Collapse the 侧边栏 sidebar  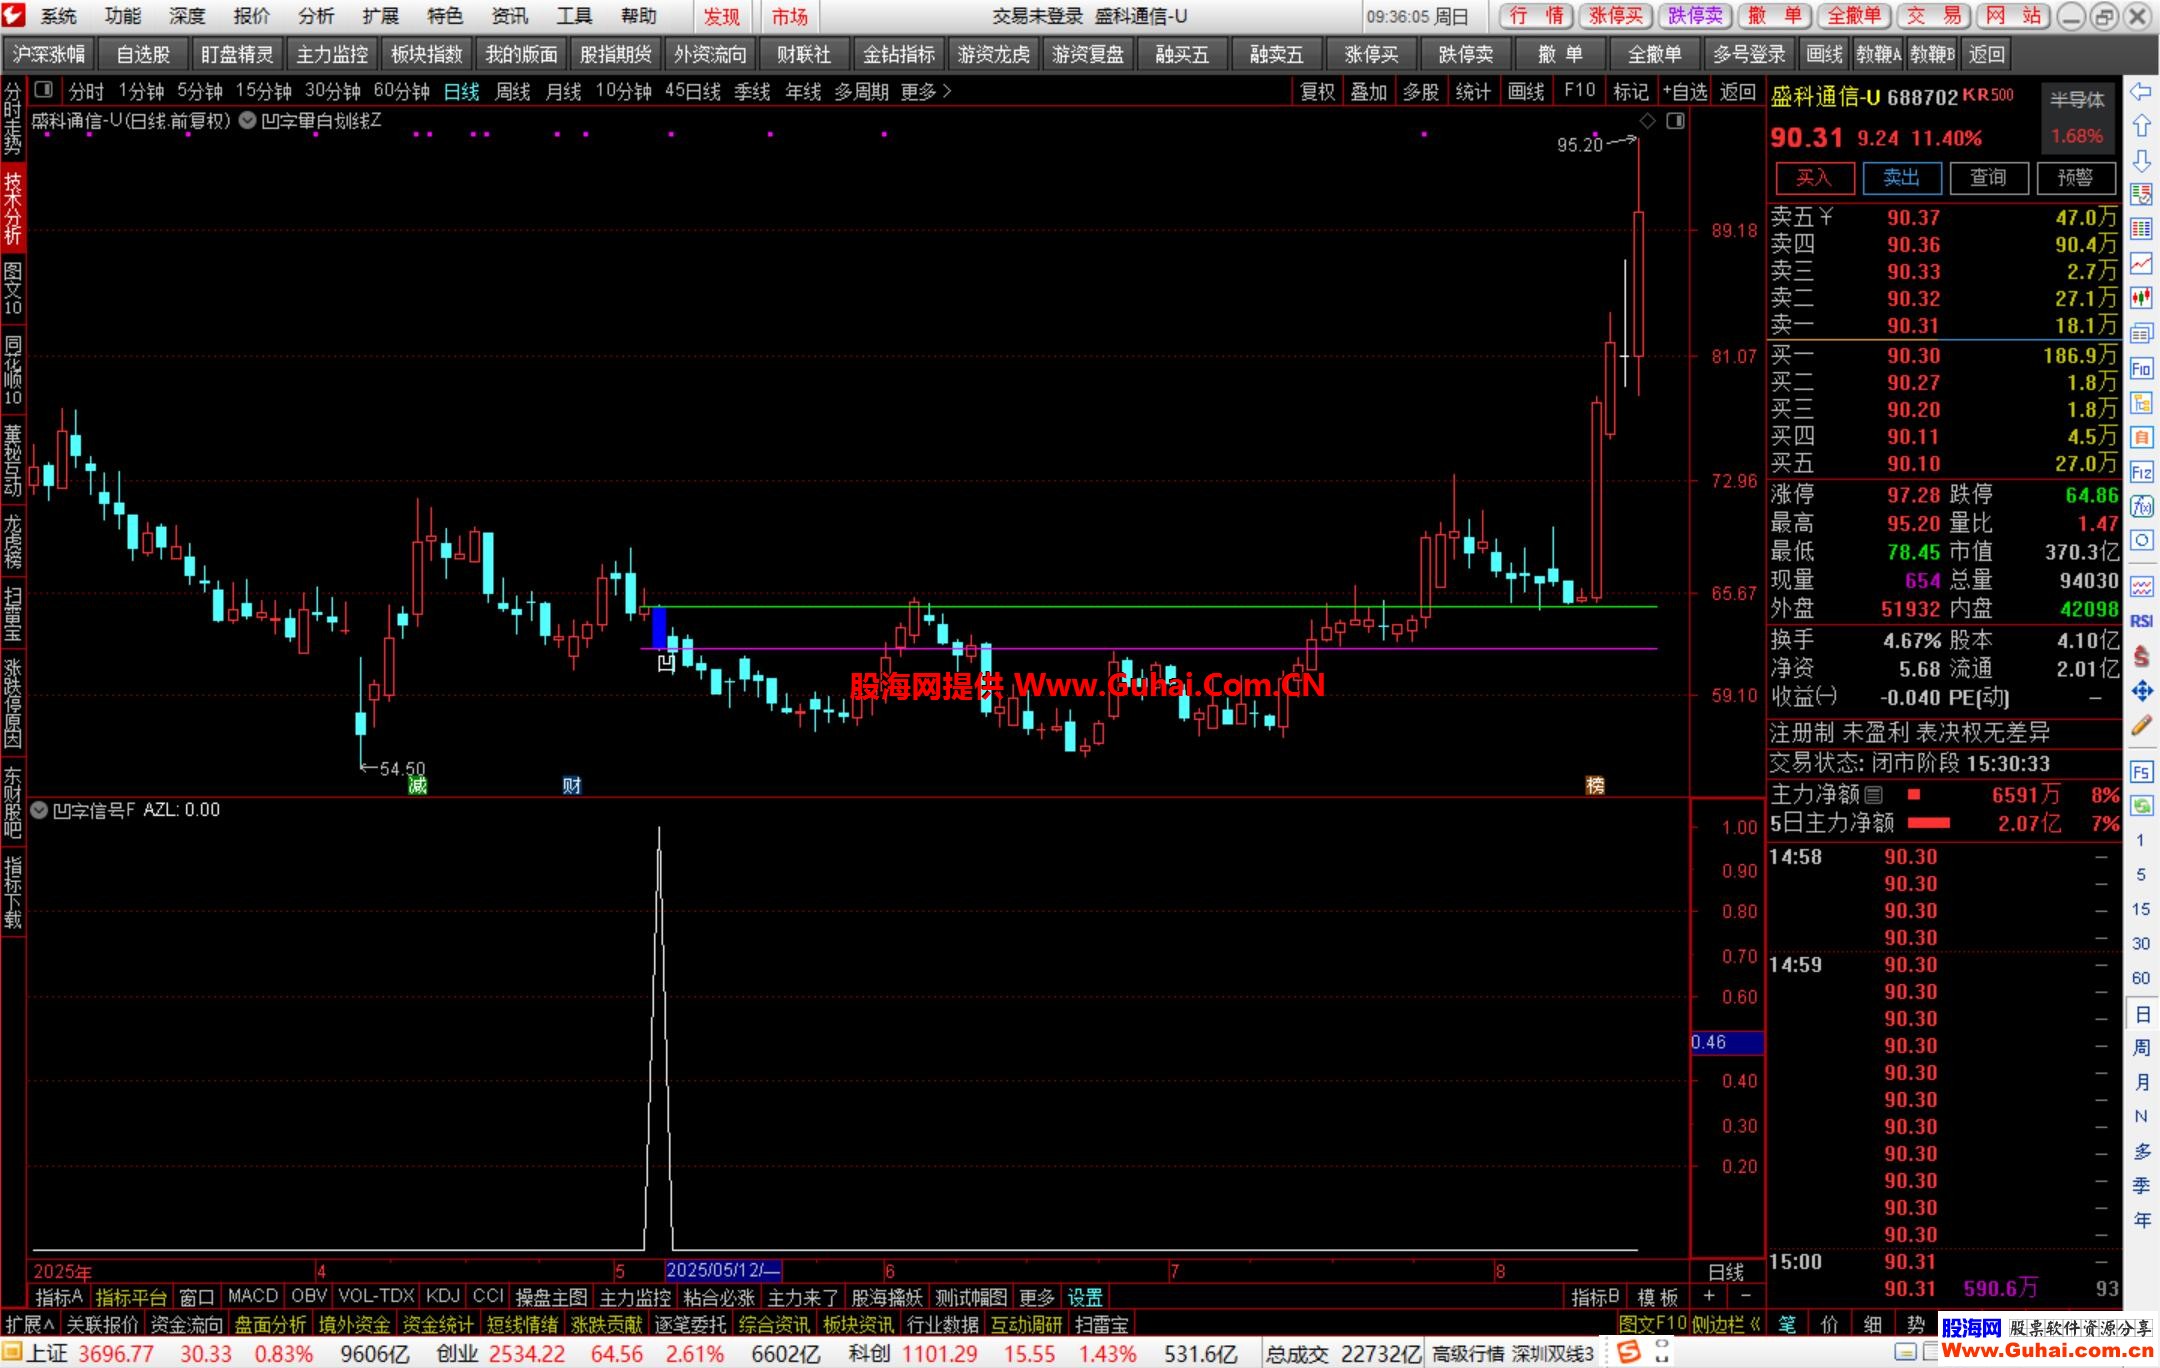pyautogui.click(x=1725, y=1324)
